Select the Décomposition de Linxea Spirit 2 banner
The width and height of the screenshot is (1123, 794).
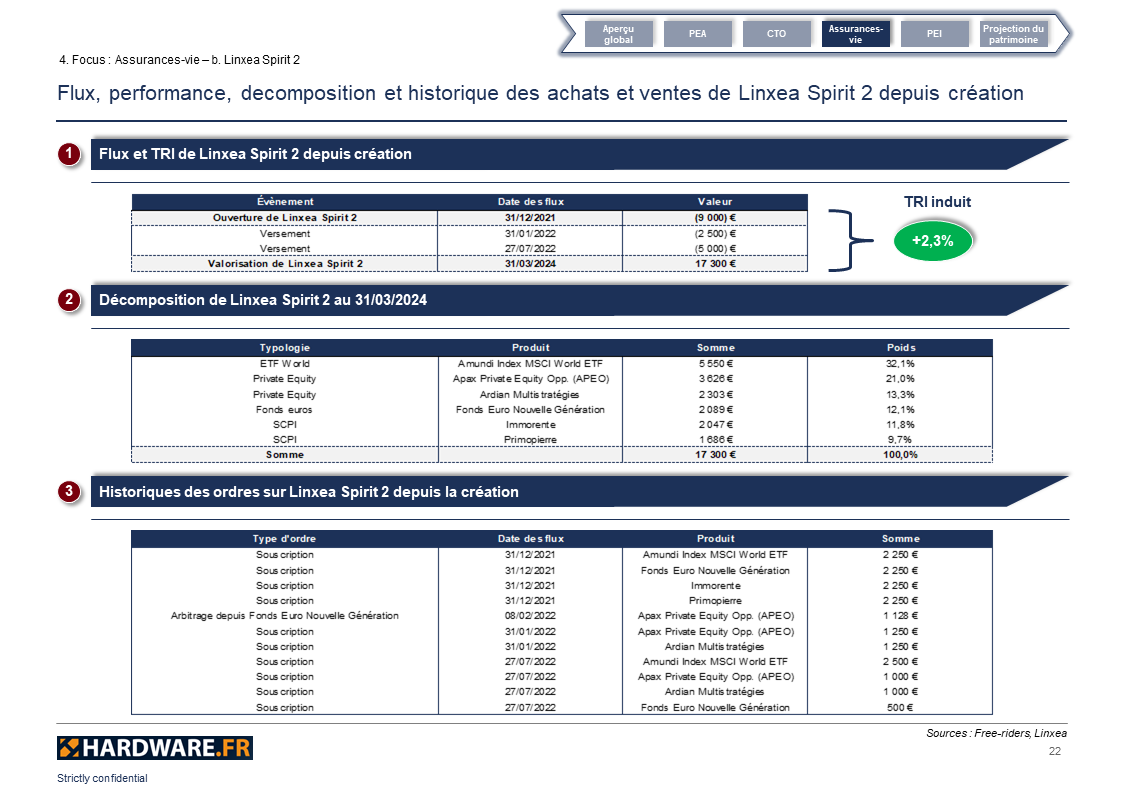pyautogui.click(x=579, y=300)
